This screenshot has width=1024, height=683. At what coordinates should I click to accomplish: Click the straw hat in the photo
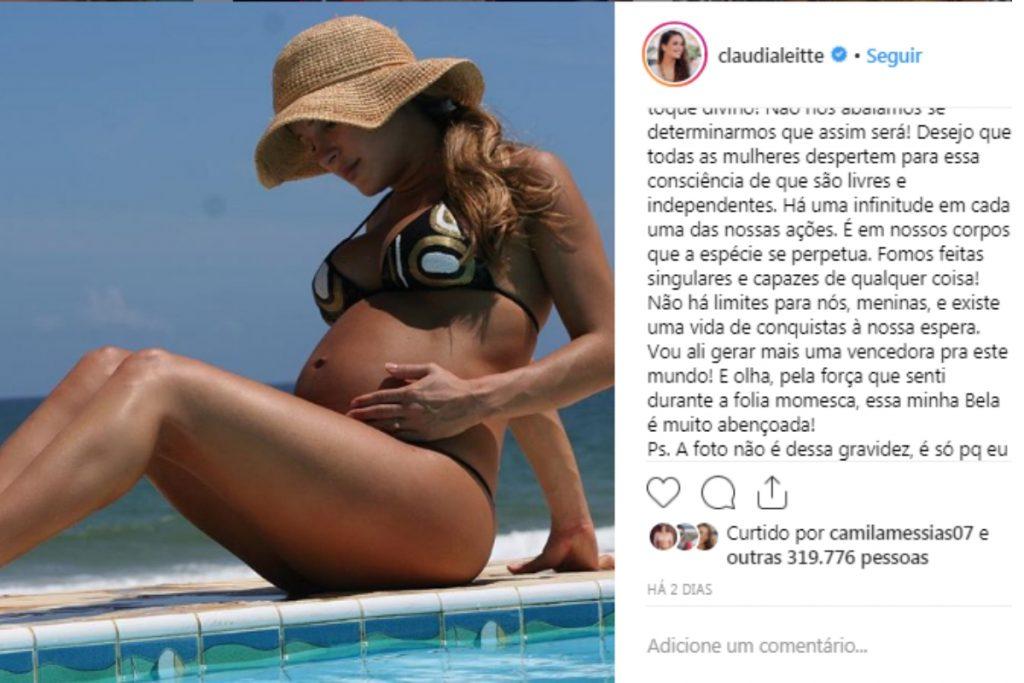369,98
